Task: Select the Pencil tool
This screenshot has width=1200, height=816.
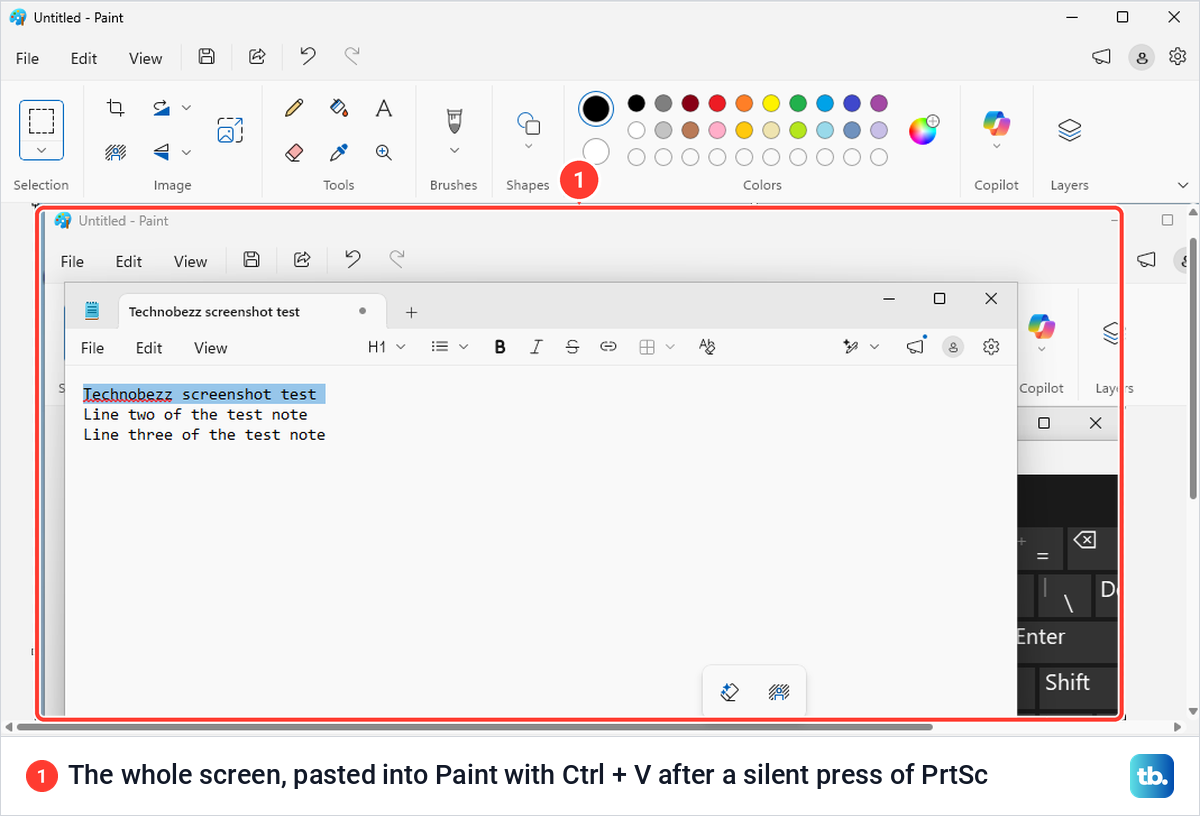Action: coord(294,108)
